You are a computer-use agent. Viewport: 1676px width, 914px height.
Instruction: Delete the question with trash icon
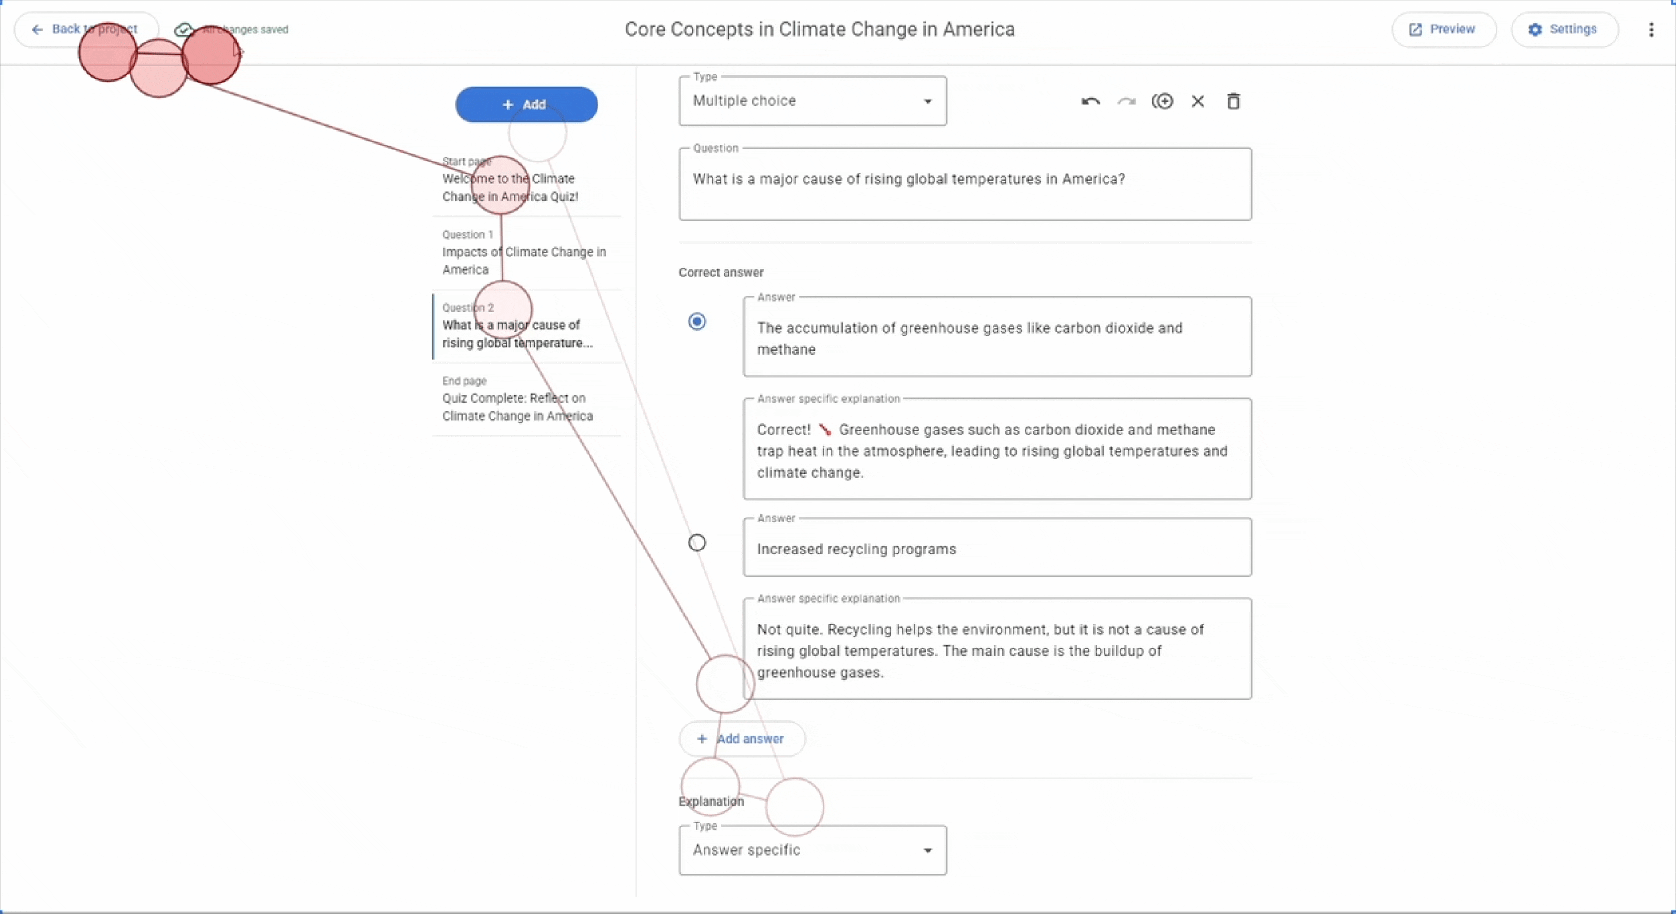click(1233, 101)
